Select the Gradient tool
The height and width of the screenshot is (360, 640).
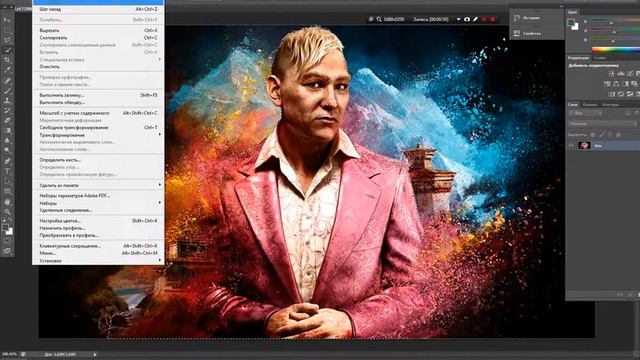click(x=7, y=131)
